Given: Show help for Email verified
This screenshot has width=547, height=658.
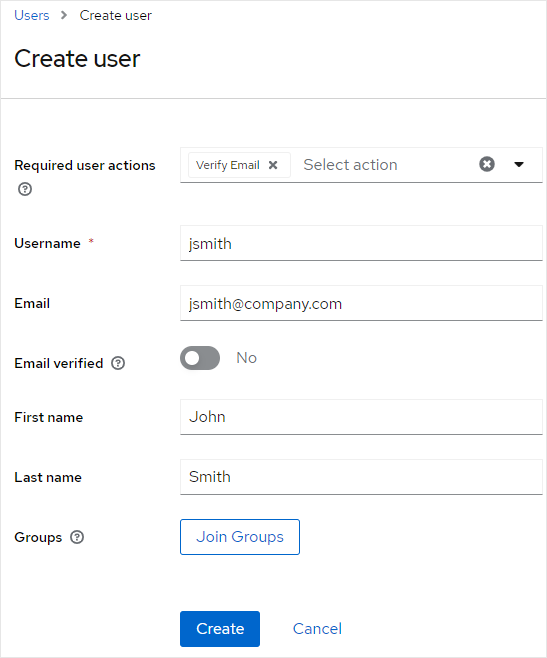Looking at the screenshot, I should coord(118,363).
